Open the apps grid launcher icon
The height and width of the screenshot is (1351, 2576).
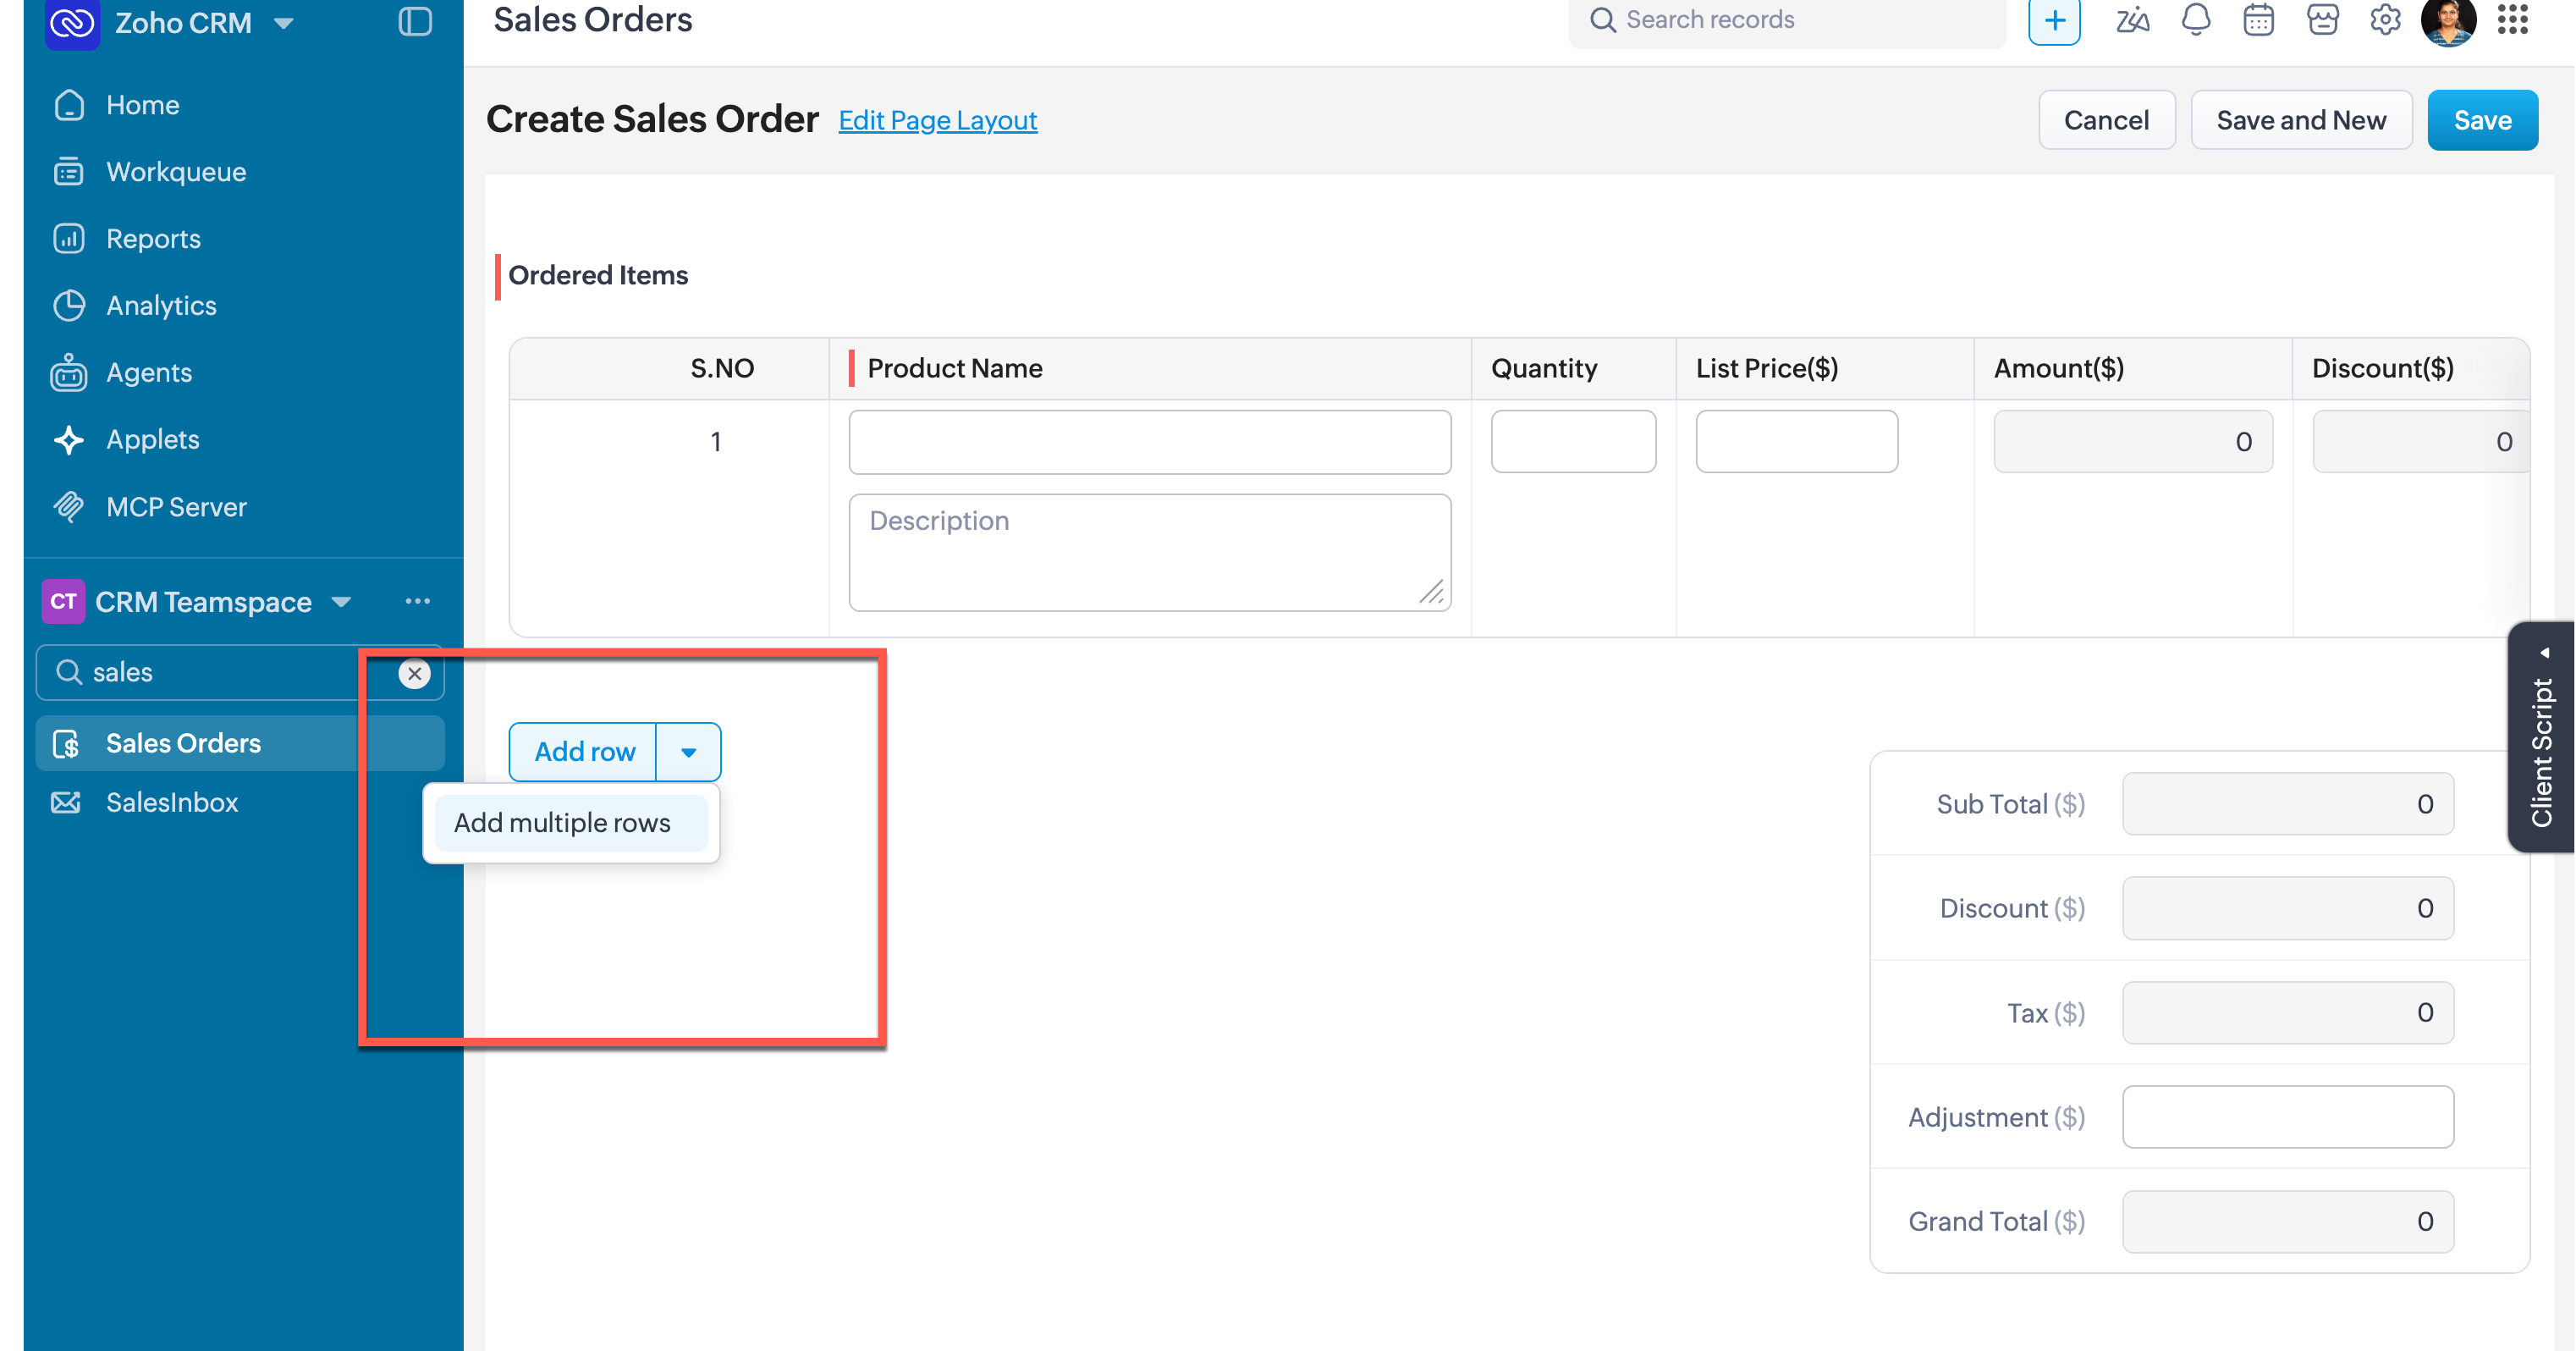tap(2512, 20)
